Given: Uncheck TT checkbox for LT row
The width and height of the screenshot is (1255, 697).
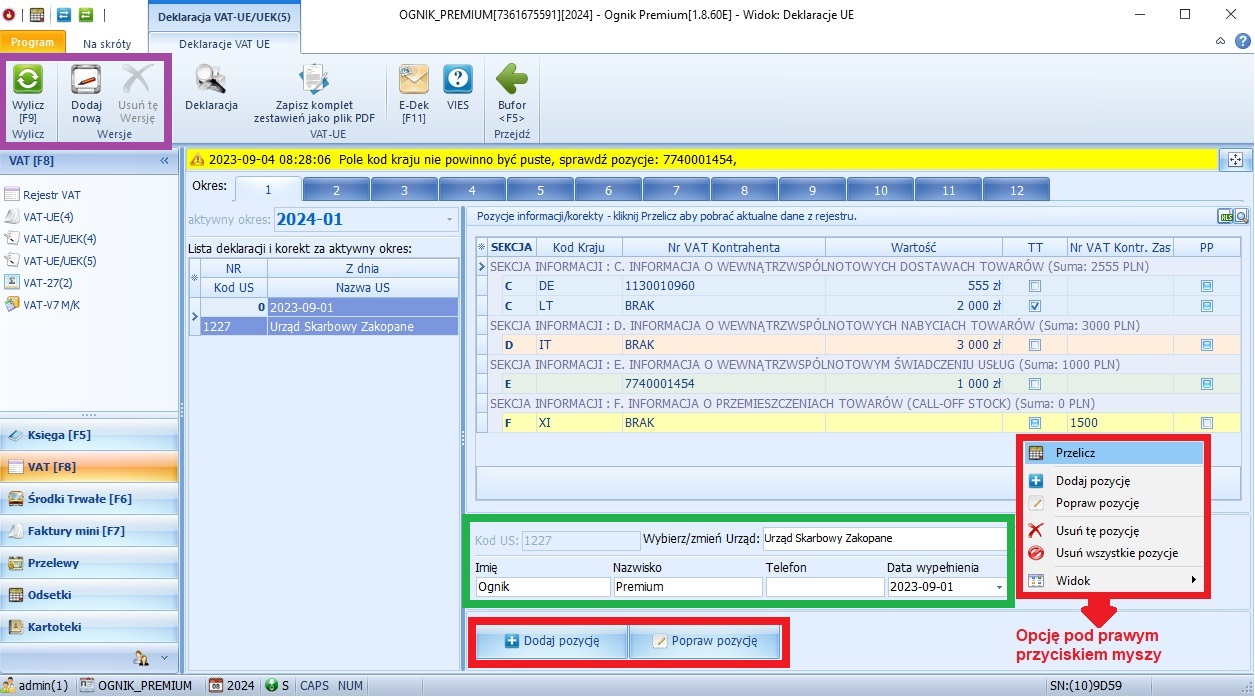Looking at the screenshot, I should 1035,306.
